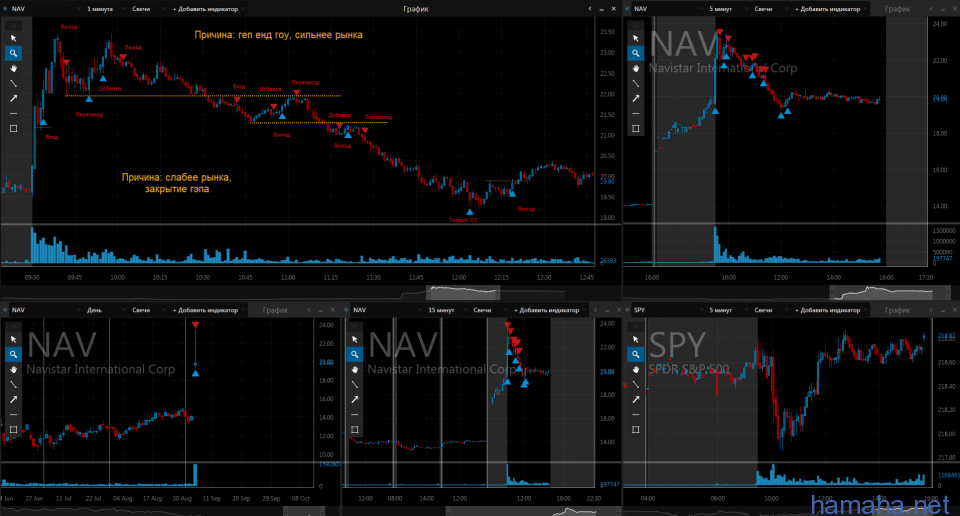Click the timeline navigator thumbnail under 1-minute chart
The height and width of the screenshot is (516, 960).
pos(462,292)
